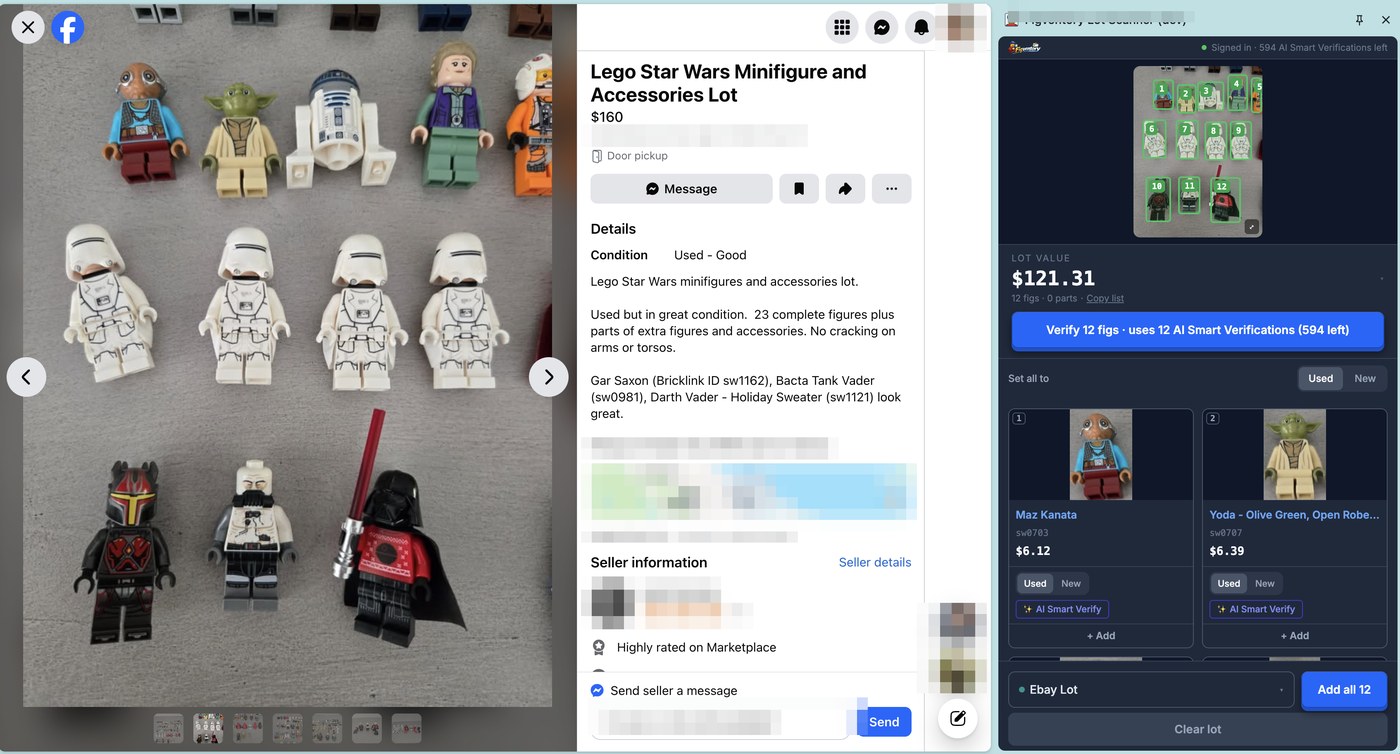
Task: Send the message to seller
Action: [x=884, y=722]
